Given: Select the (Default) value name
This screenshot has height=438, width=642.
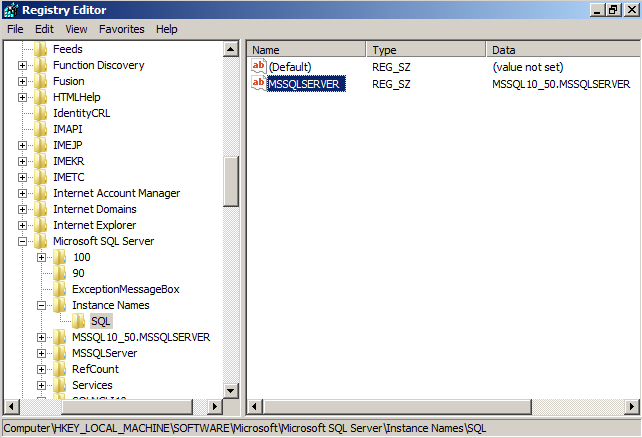Looking at the screenshot, I should pyautogui.click(x=290, y=67).
